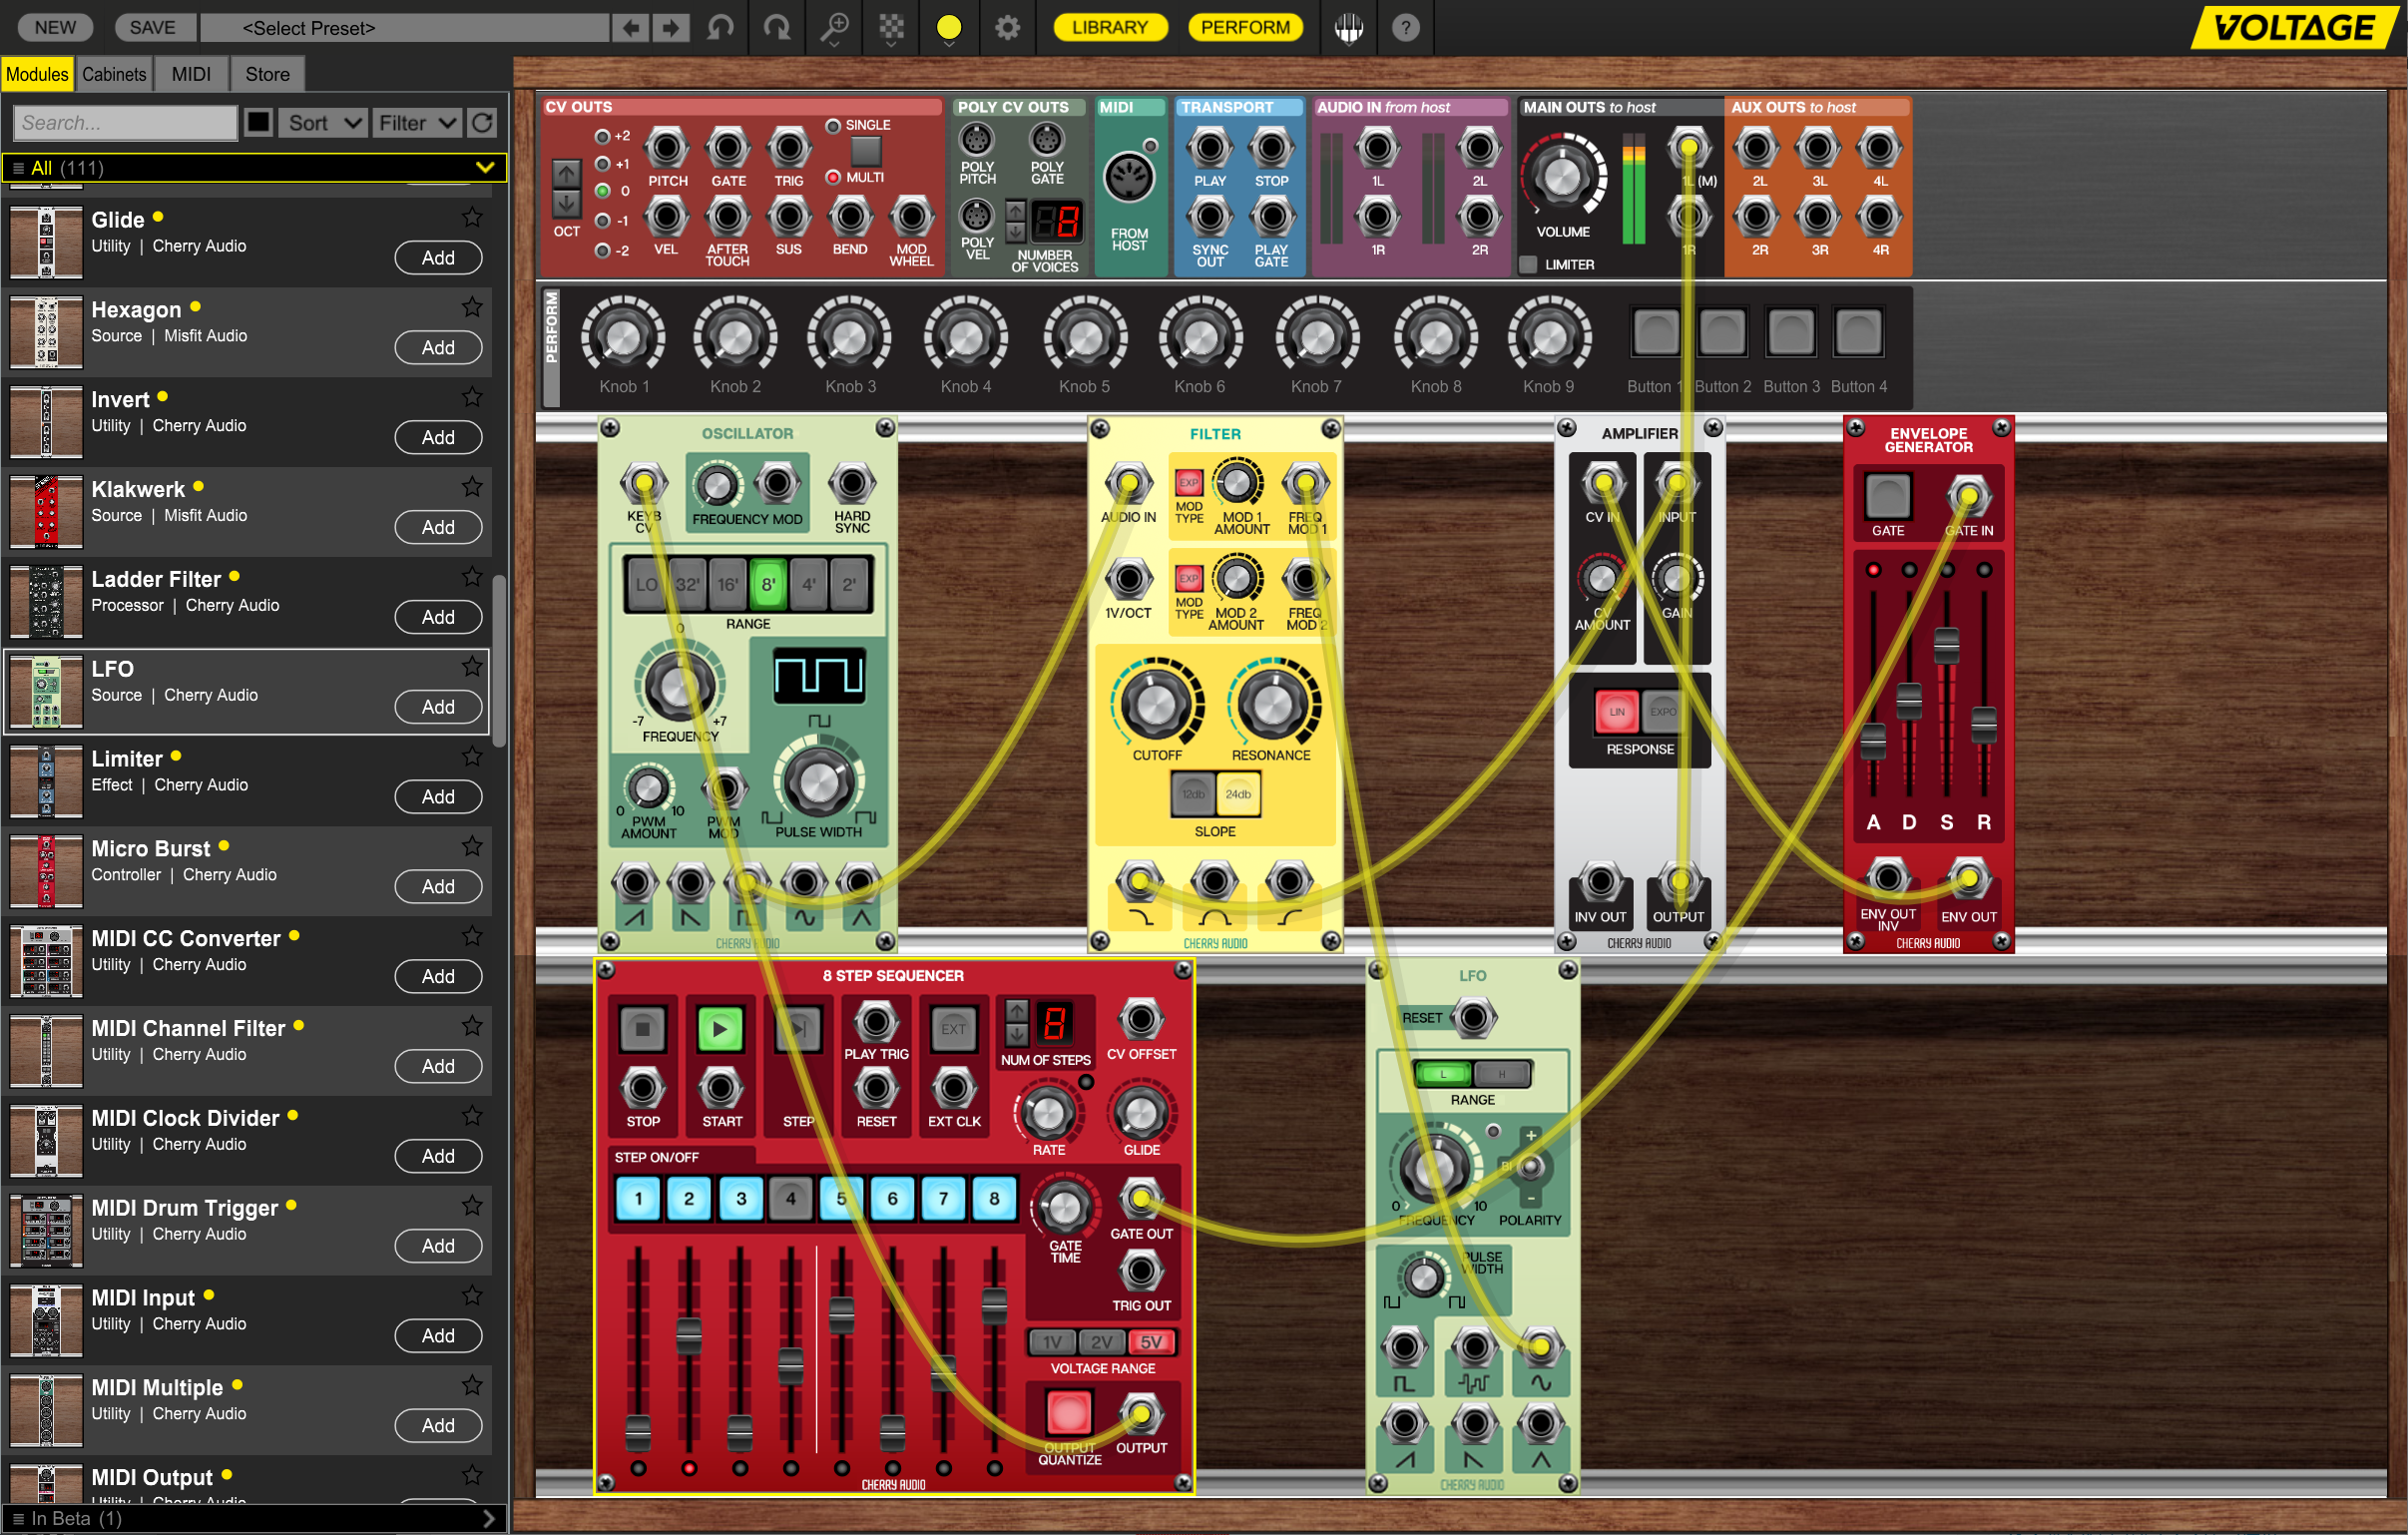This screenshot has height=1535, width=2408.
Task: Click the sequencer stop button
Action: [x=642, y=1028]
